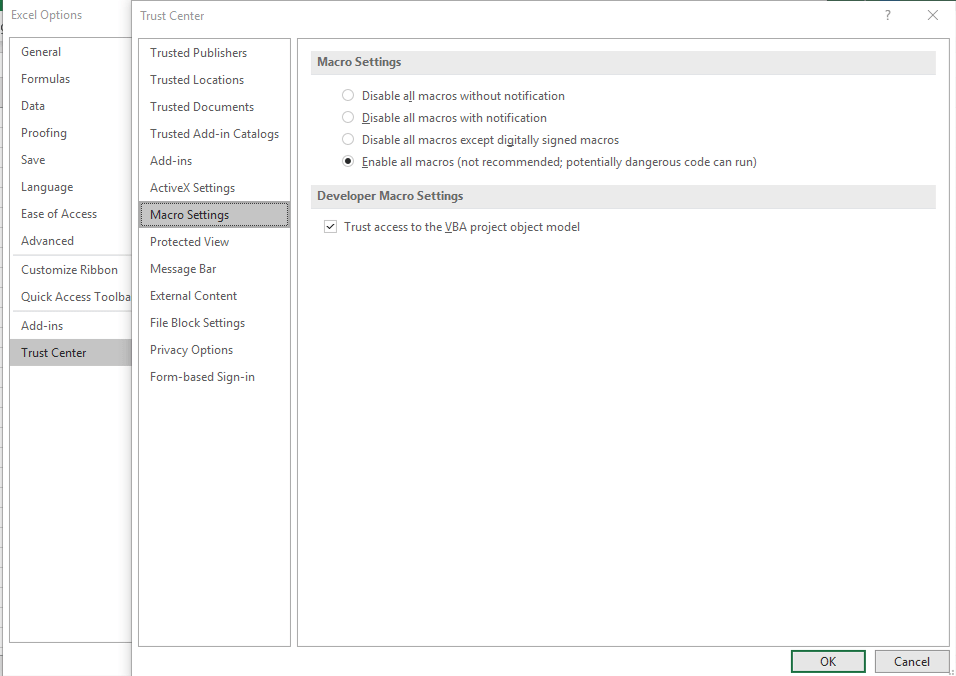Select Disable all macros without notification

click(x=348, y=95)
